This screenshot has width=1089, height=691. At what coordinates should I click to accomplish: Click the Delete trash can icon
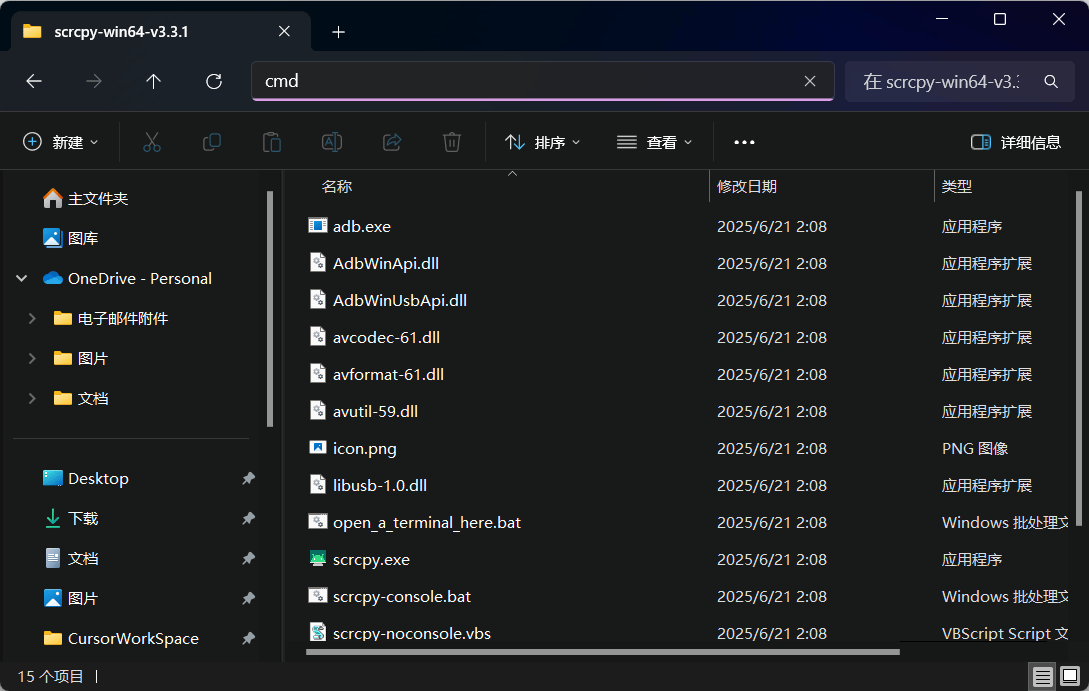pos(452,142)
